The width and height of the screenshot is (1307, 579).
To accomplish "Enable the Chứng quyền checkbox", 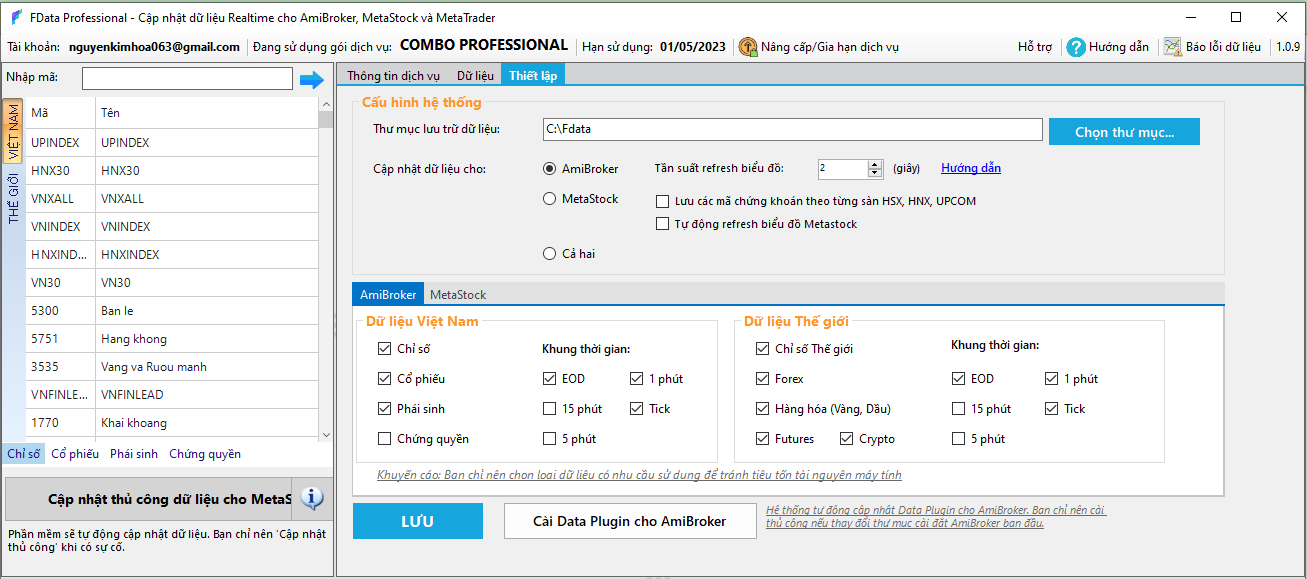I will [385, 439].
